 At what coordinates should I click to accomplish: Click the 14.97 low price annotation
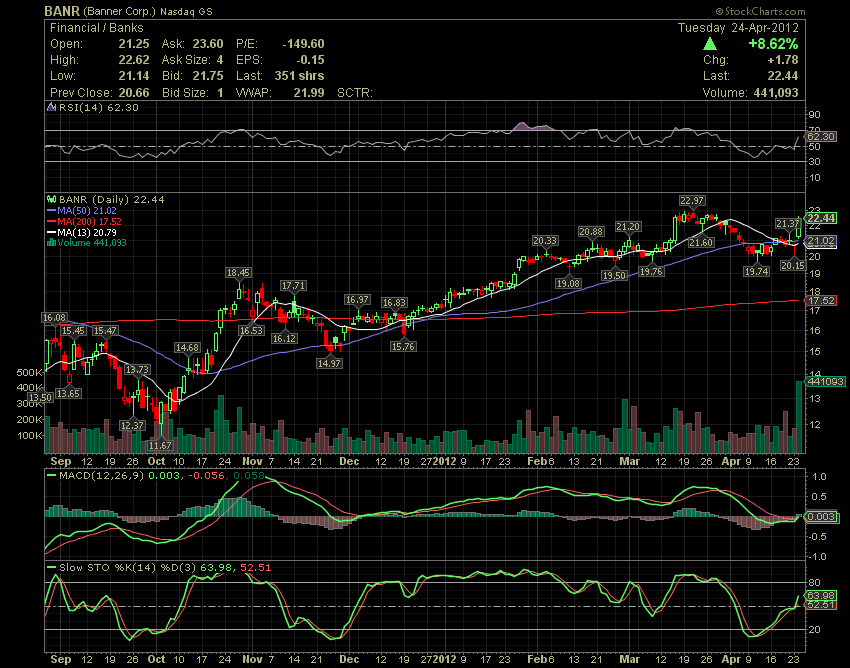click(x=330, y=363)
